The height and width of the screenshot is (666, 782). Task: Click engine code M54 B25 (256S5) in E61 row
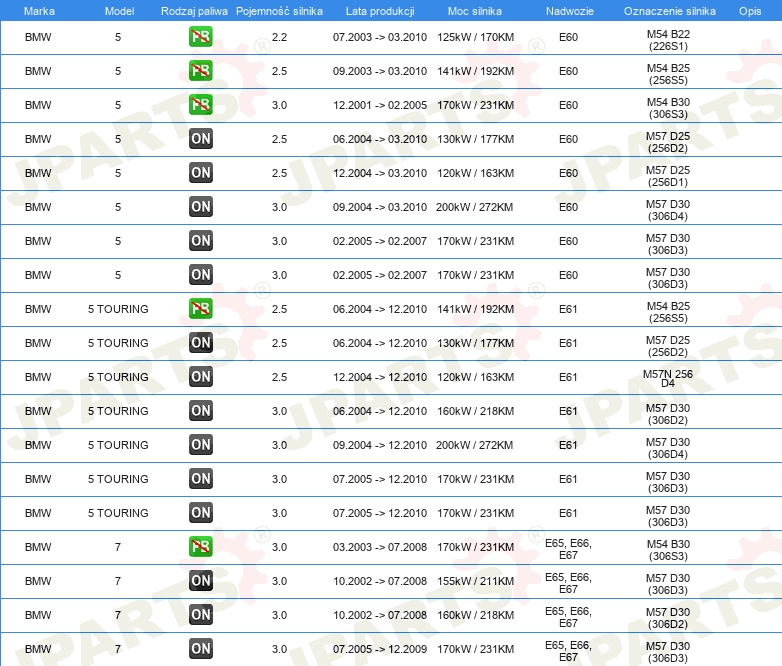[x=668, y=312]
